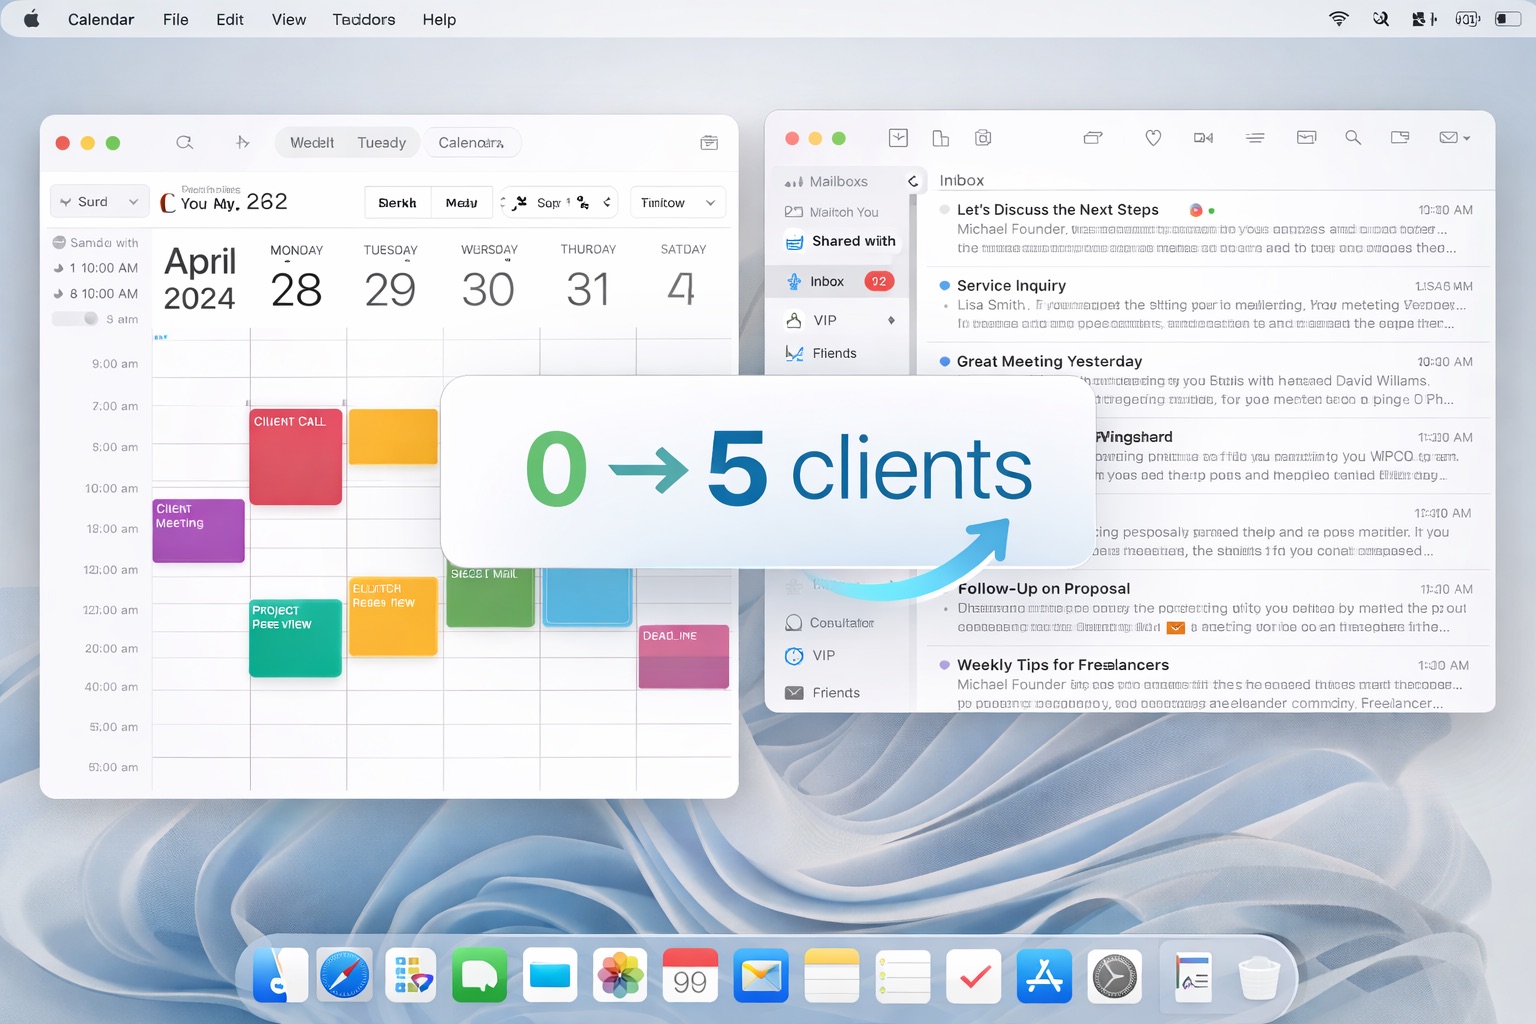Viewport: 1536px width, 1024px height.
Task: Open Mail from the Dock
Action: click(x=761, y=975)
